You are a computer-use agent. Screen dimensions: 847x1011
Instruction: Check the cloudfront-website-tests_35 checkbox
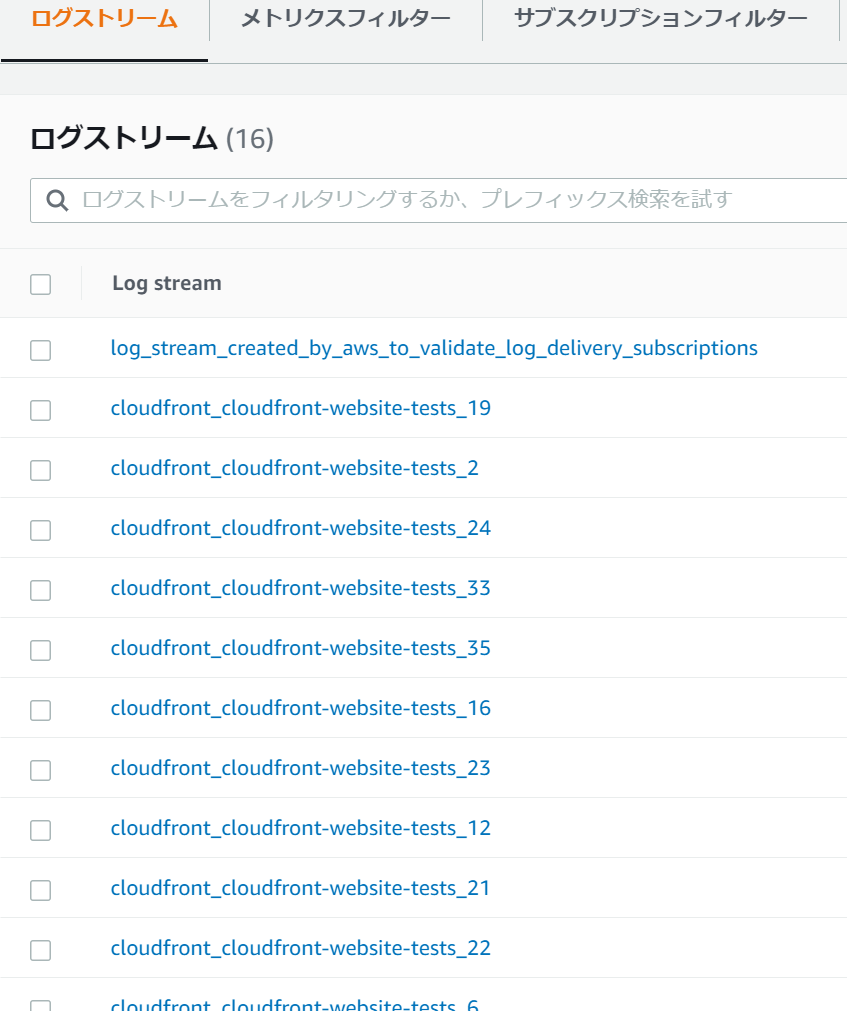(40, 649)
